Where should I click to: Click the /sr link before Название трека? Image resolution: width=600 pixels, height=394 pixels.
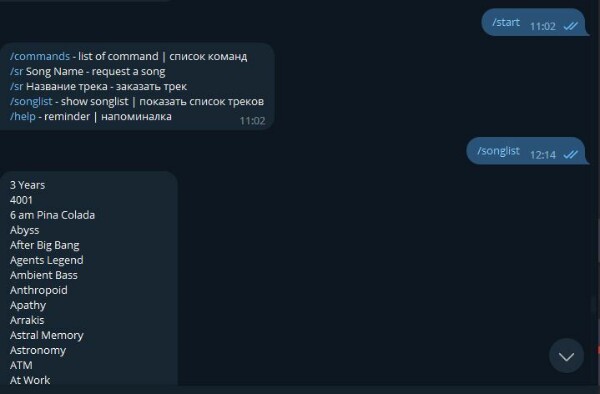16,86
